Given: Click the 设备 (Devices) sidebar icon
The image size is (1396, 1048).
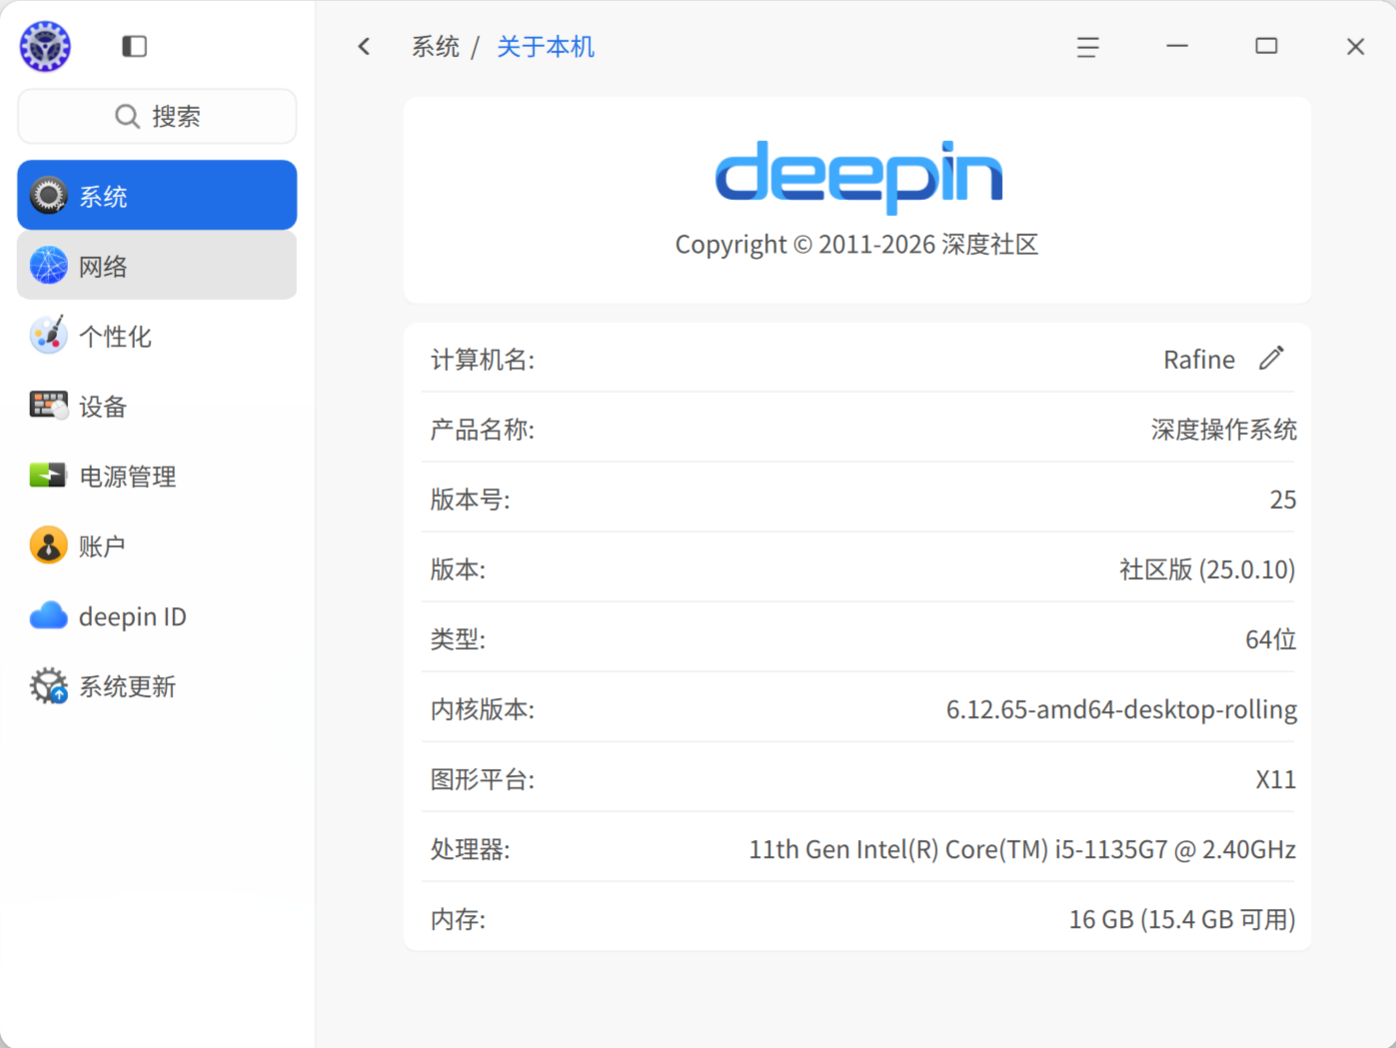Looking at the screenshot, I should tap(48, 406).
